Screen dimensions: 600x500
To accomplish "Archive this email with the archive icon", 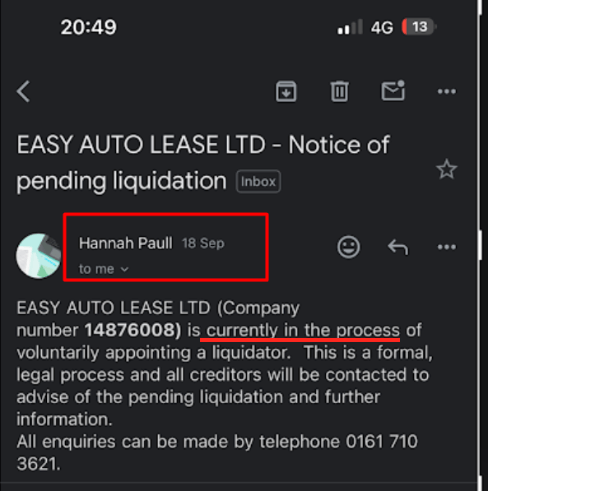I will pos(287,91).
